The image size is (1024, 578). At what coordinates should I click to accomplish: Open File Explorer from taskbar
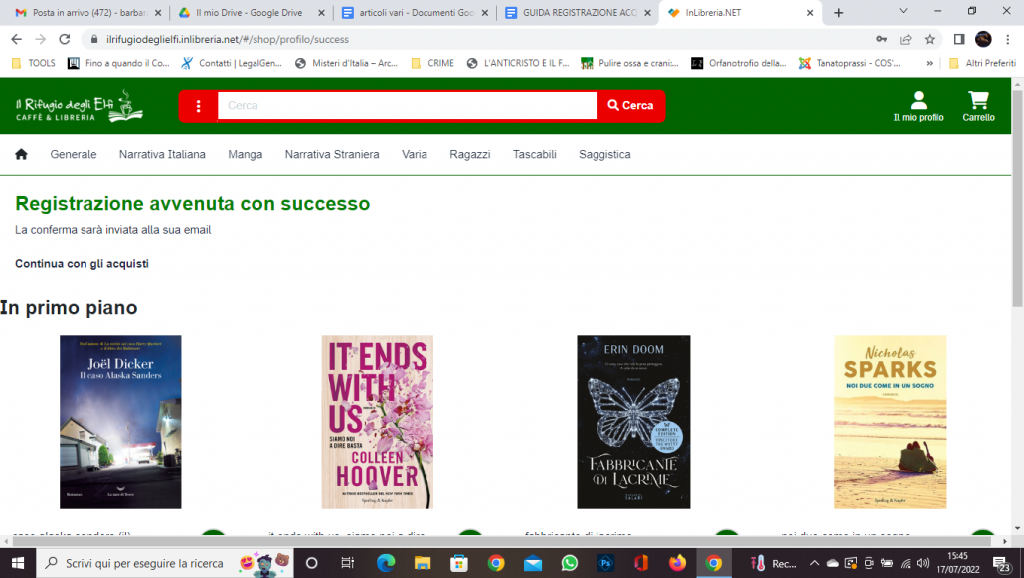click(x=422, y=563)
